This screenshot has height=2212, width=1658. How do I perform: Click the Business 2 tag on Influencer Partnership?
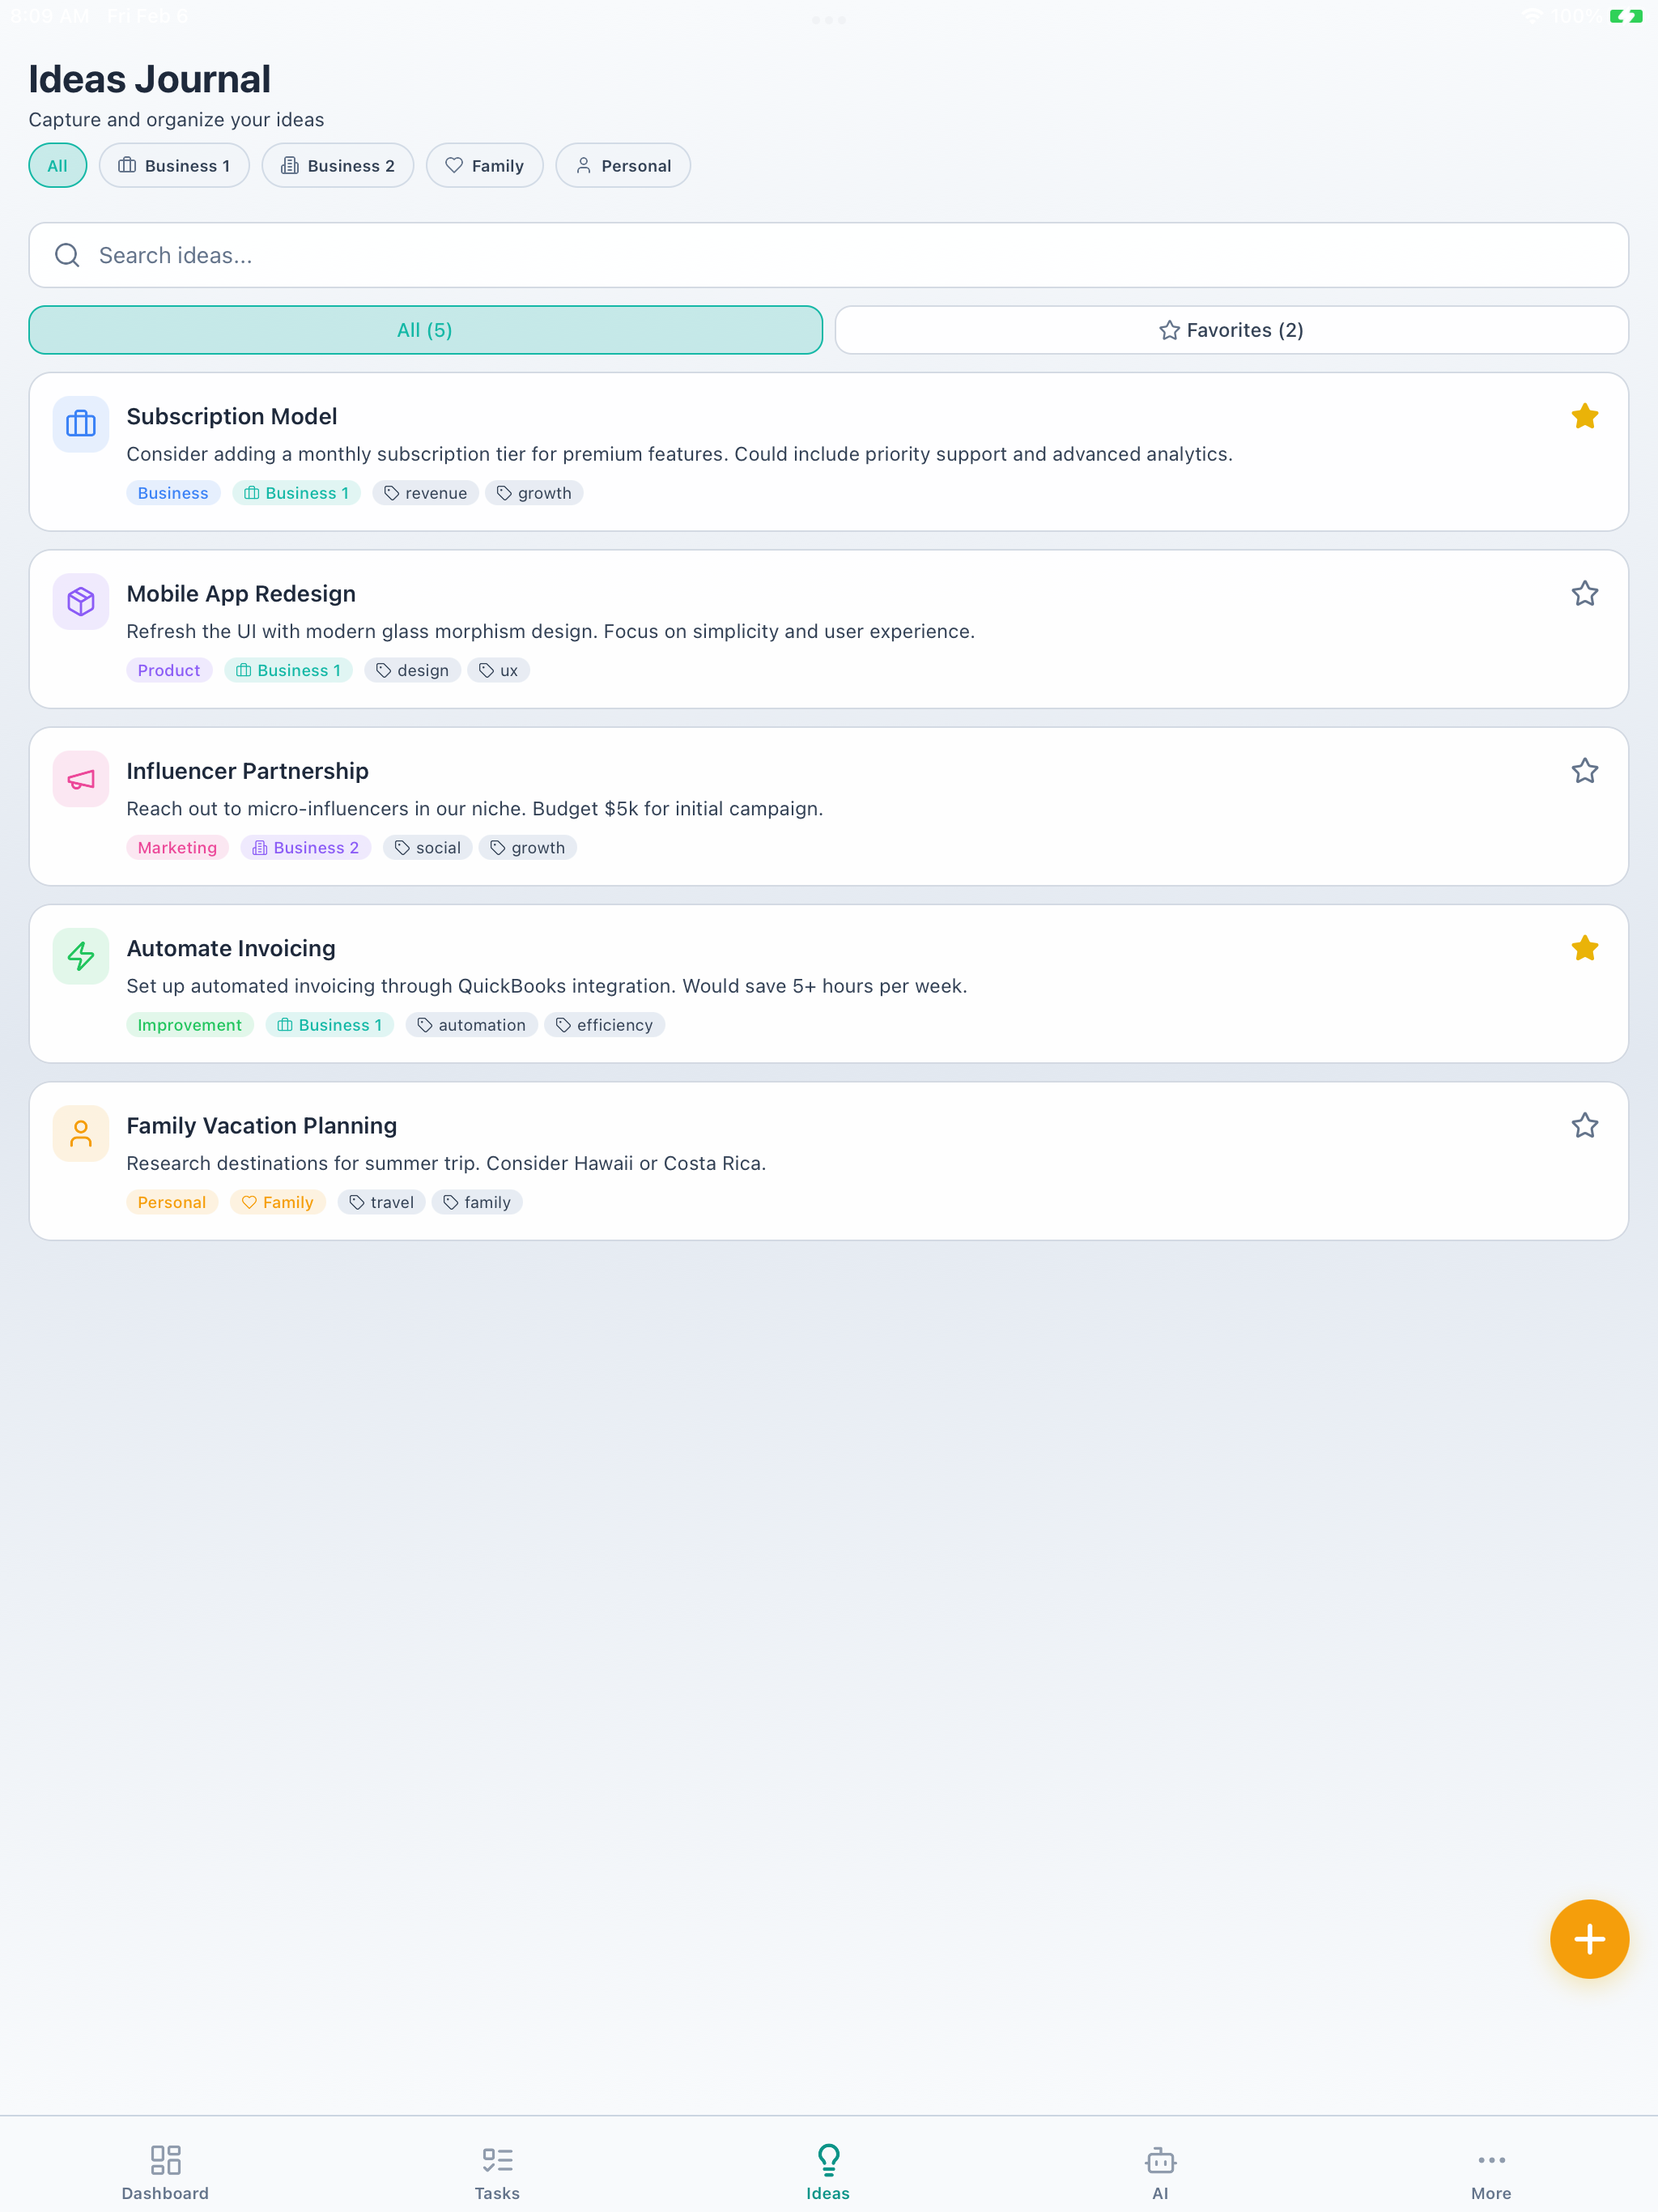306,847
